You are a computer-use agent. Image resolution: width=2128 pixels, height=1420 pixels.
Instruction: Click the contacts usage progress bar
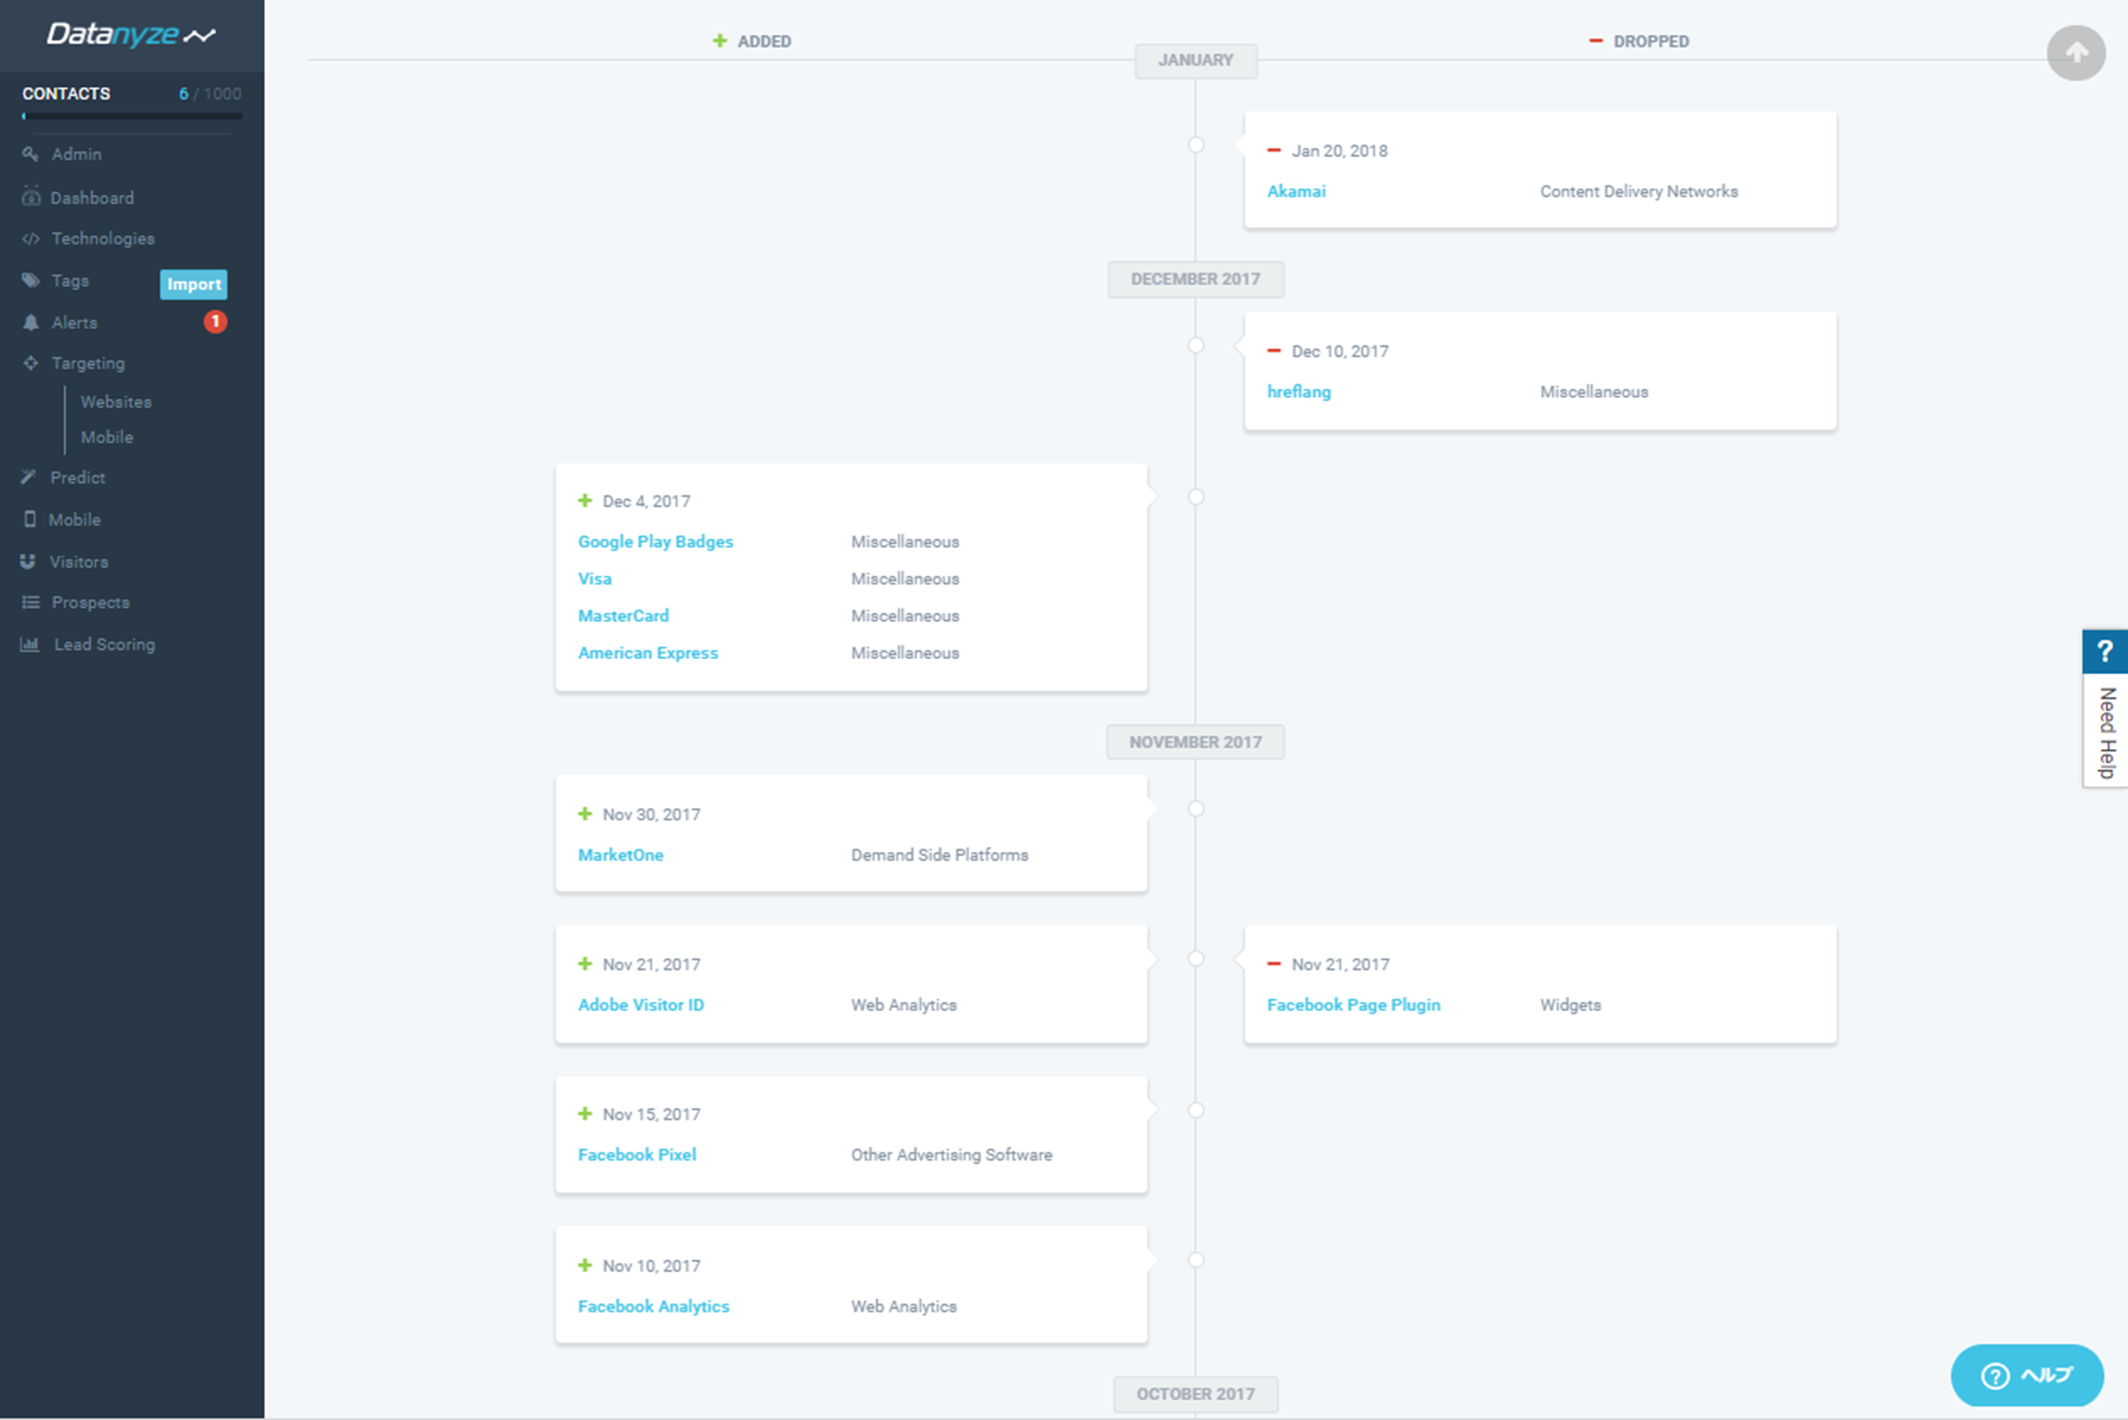(x=132, y=117)
